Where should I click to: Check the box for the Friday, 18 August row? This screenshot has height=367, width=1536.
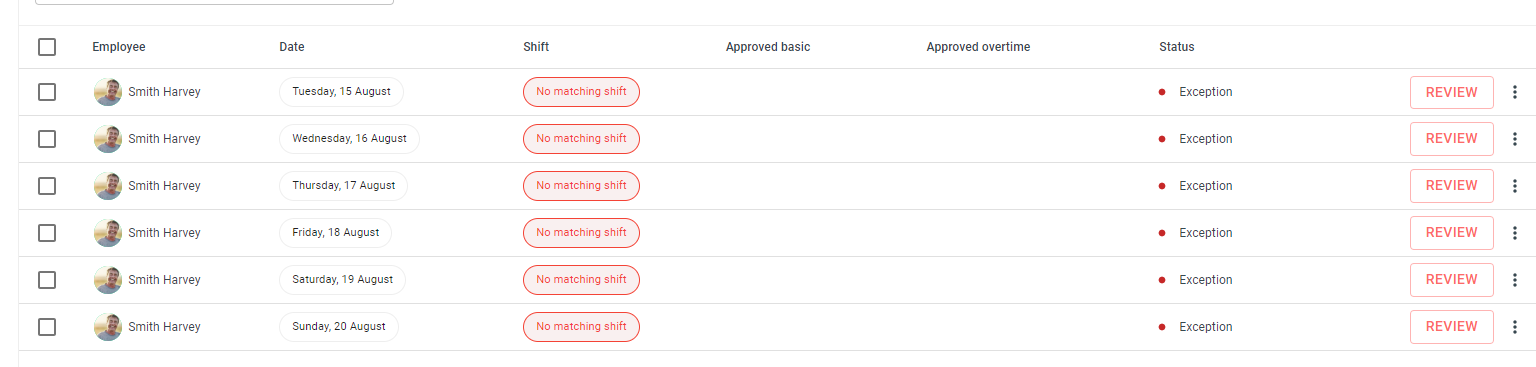click(47, 233)
